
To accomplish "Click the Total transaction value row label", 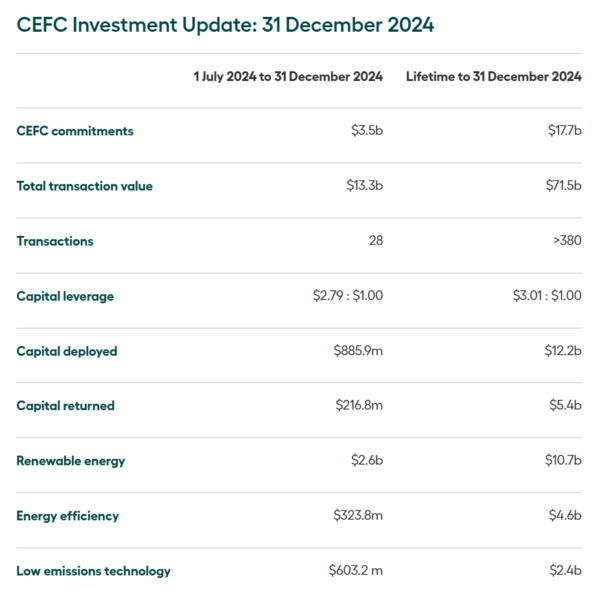I will click(x=85, y=186).
